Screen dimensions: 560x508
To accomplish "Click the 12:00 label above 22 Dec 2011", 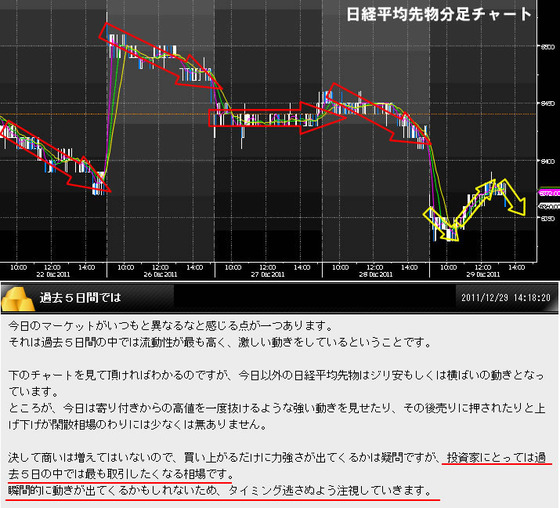I will [x=52, y=267].
